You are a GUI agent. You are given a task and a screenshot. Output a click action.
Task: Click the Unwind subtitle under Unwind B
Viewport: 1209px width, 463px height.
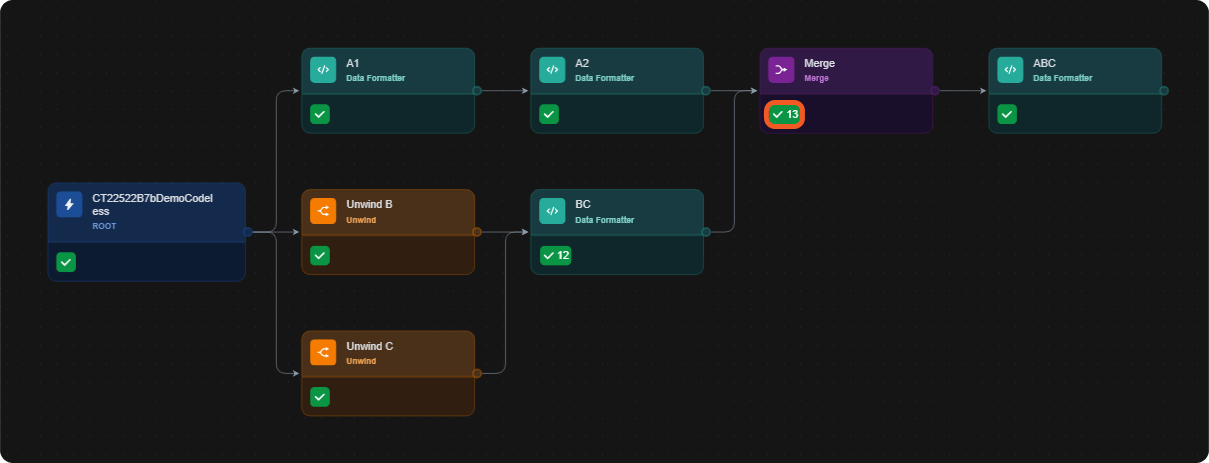pyautogui.click(x=361, y=220)
